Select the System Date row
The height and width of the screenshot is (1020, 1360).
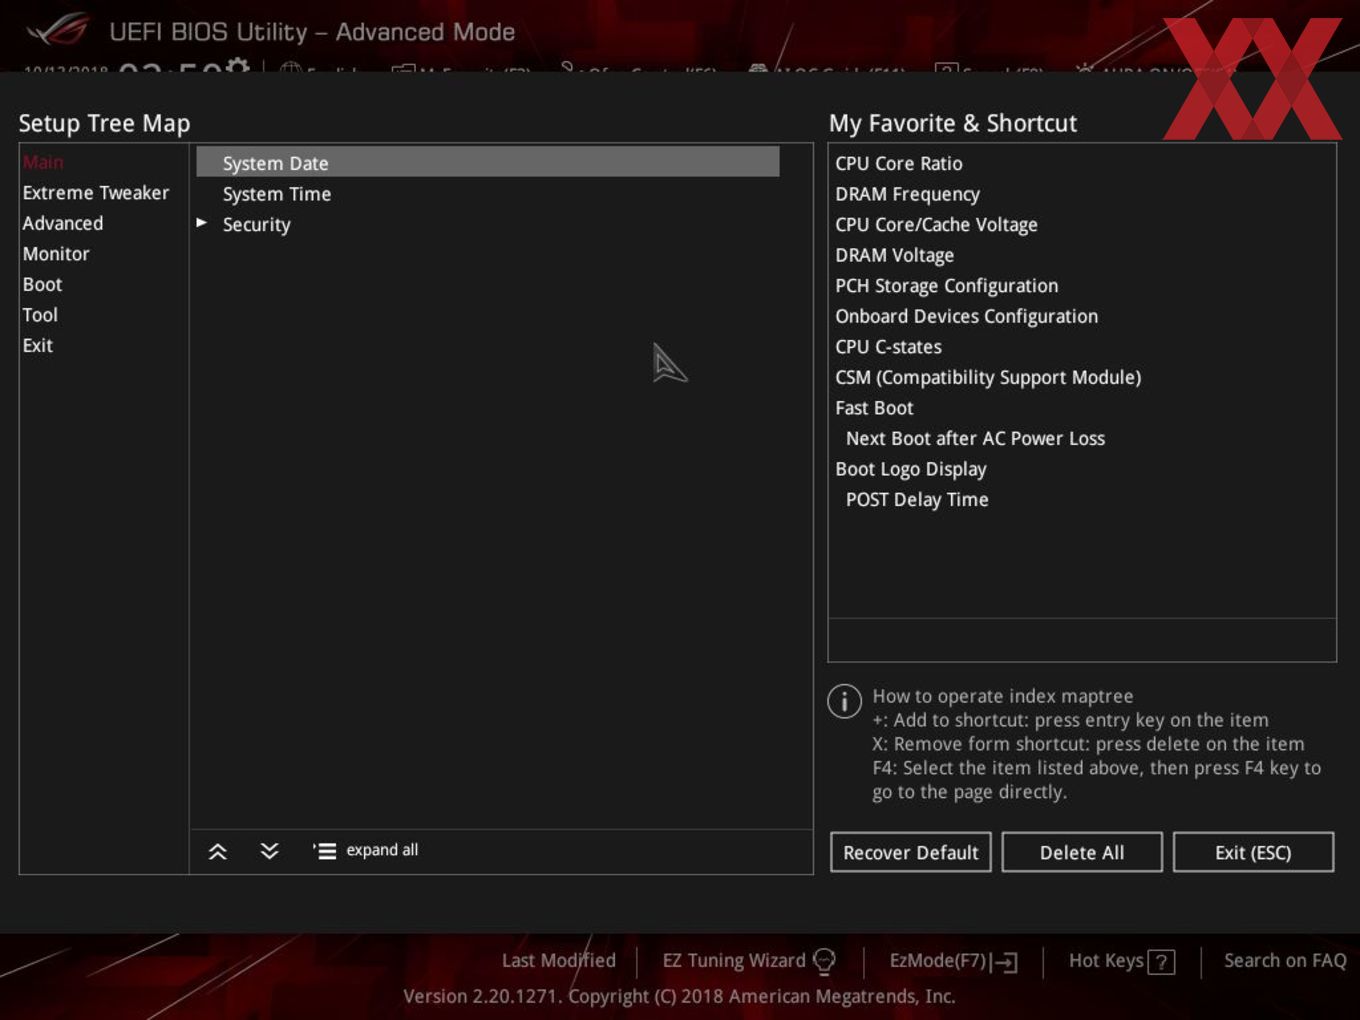(487, 162)
